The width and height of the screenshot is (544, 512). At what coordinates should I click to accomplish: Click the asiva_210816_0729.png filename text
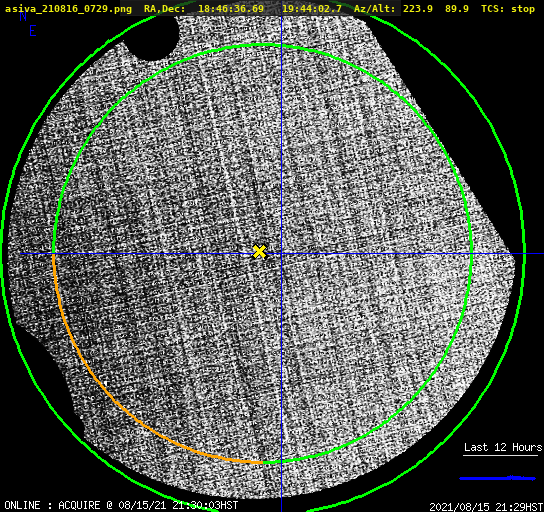coord(68,9)
